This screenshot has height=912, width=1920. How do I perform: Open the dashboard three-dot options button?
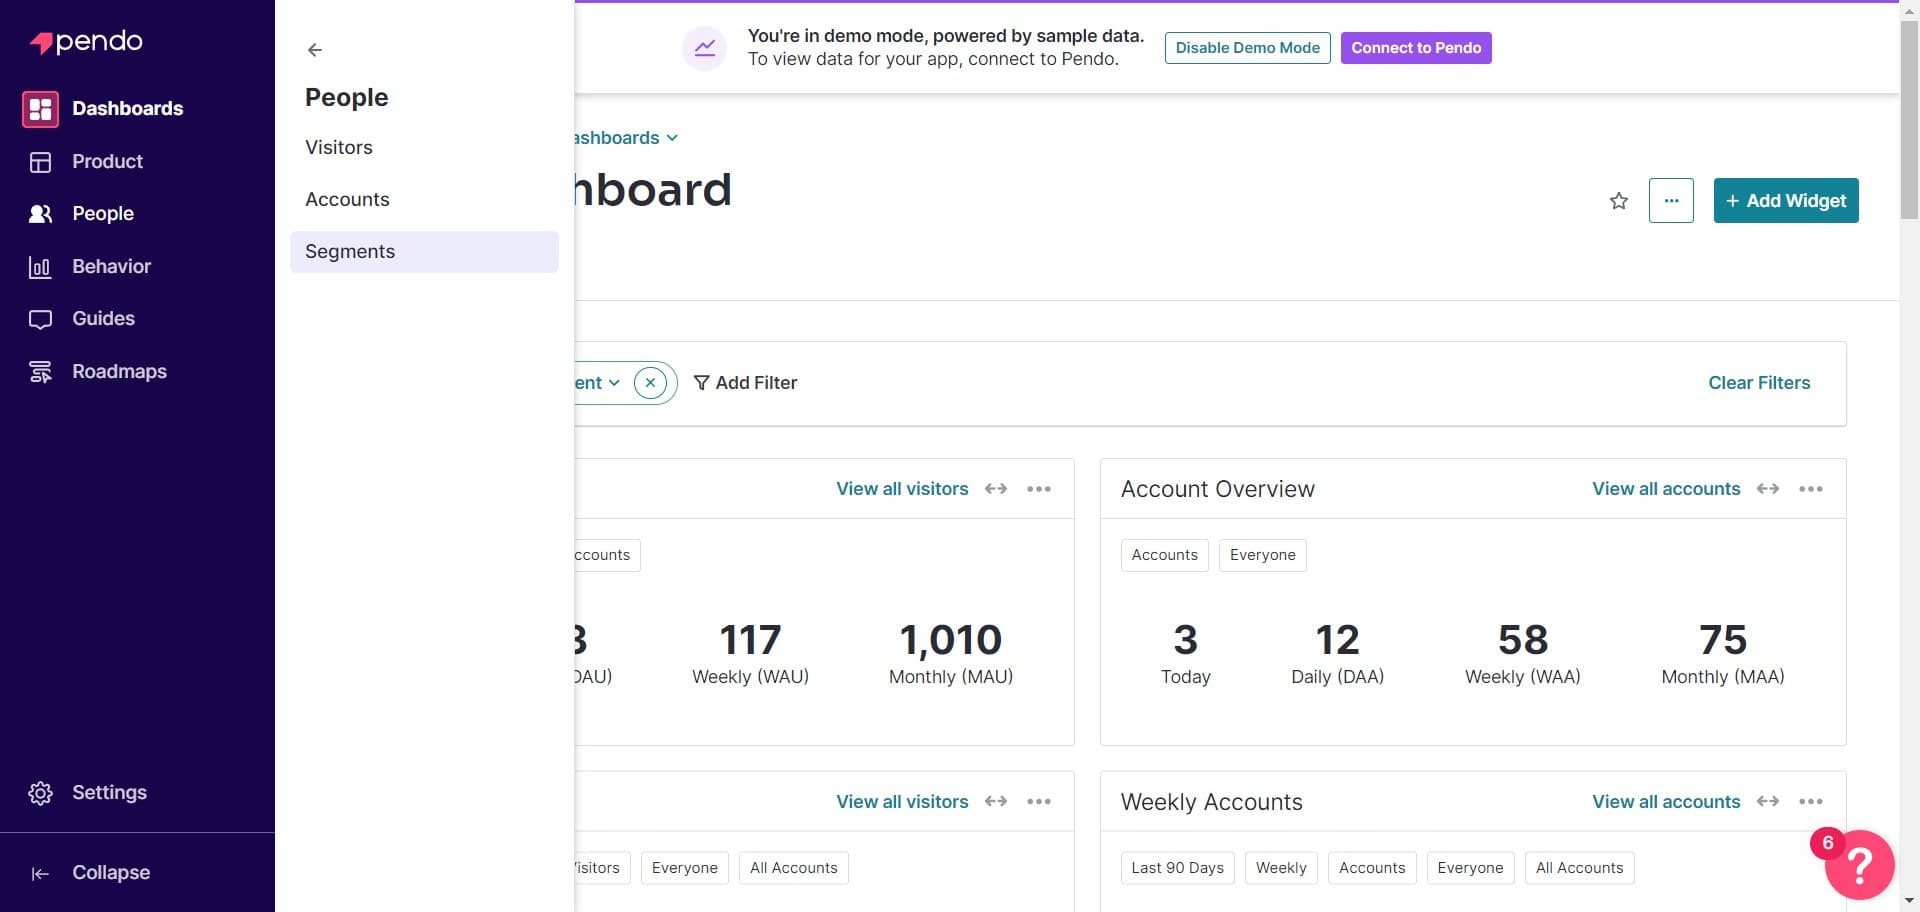pos(1671,201)
